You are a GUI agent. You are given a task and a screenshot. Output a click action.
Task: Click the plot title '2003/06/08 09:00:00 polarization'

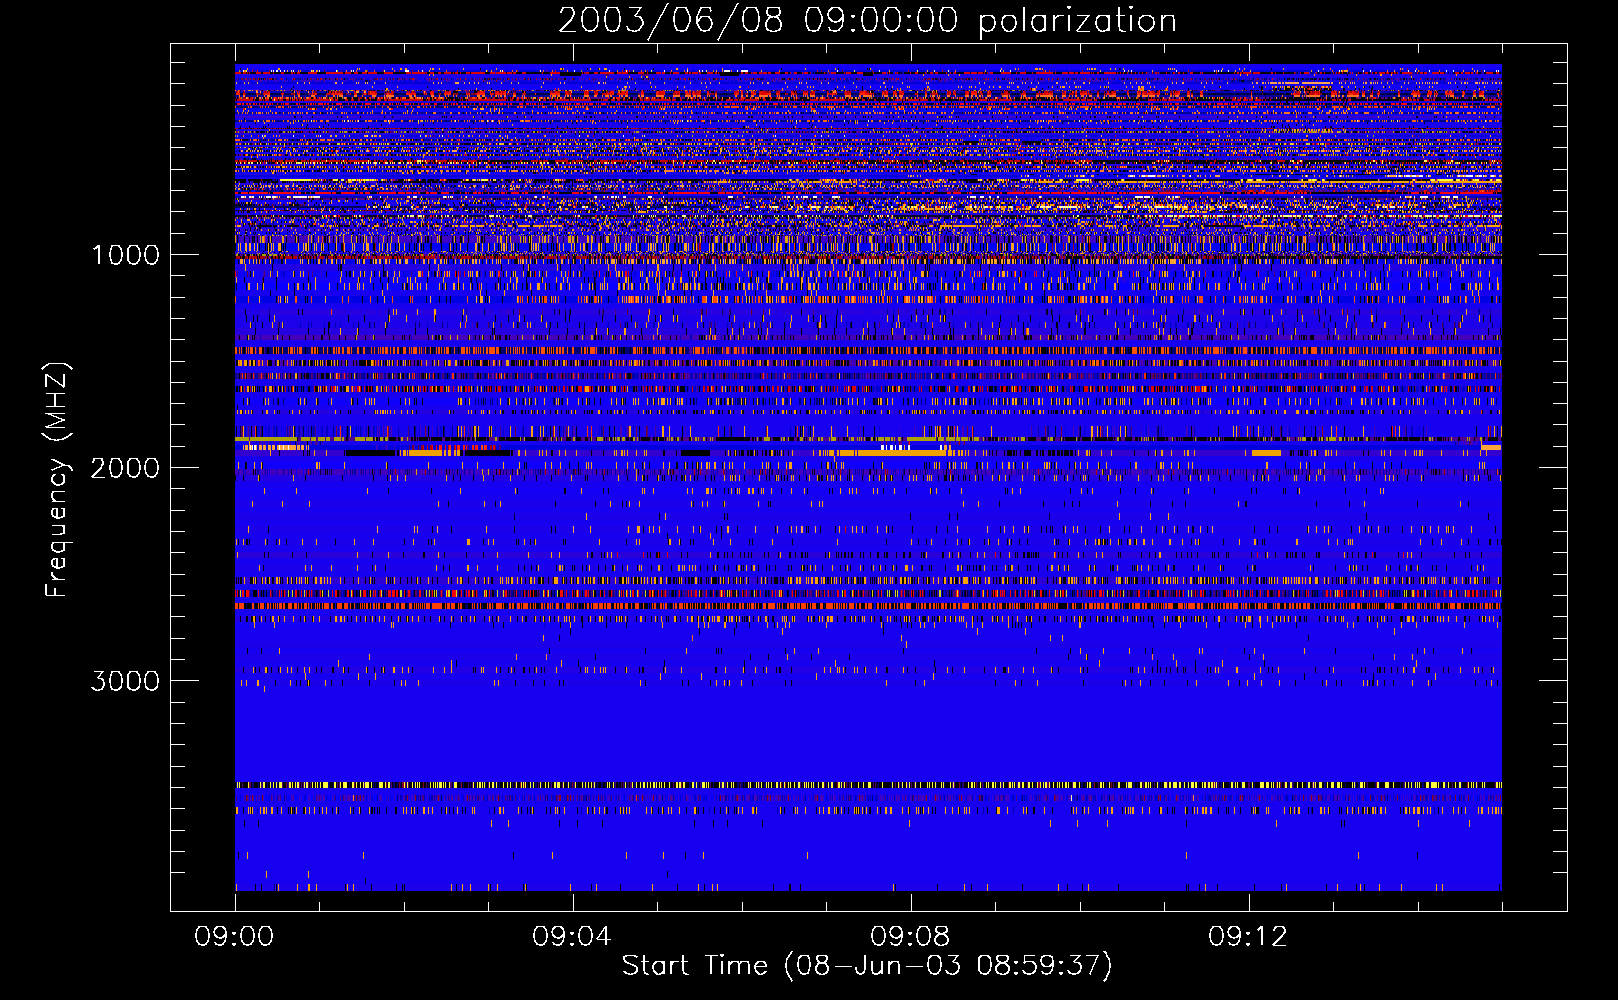pos(867,21)
